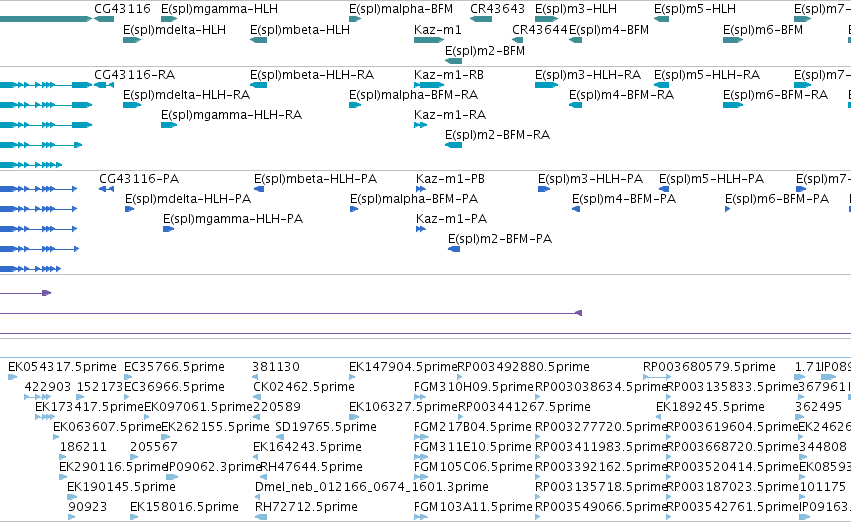The width and height of the screenshot is (851, 522).
Task: Select the E(spl)mgamma-HLH-RA transcript
Action: pos(231,115)
